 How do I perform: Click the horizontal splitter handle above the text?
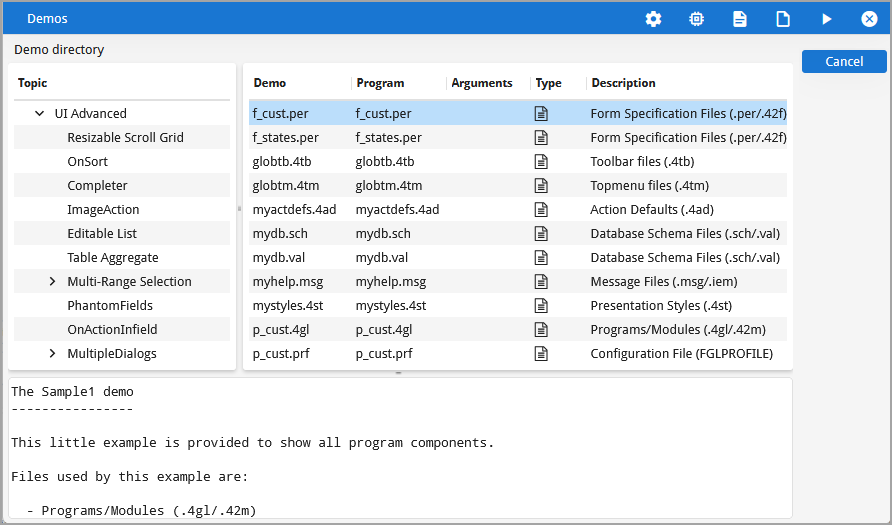coord(399,373)
